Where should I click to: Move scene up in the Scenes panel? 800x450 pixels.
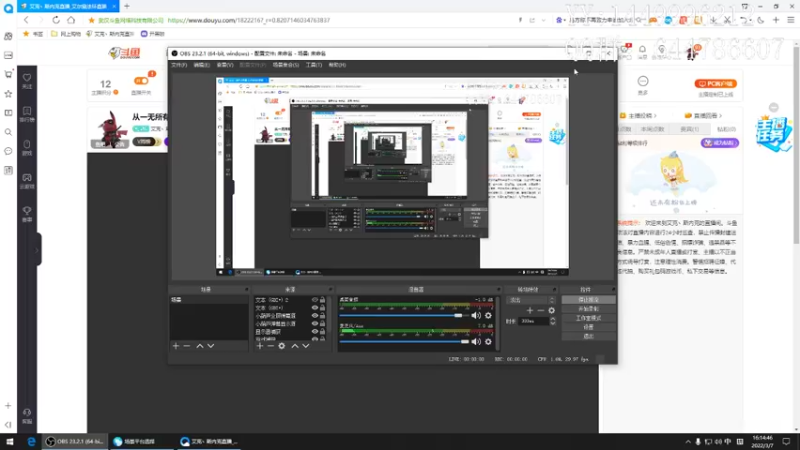[x=200, y=346]
